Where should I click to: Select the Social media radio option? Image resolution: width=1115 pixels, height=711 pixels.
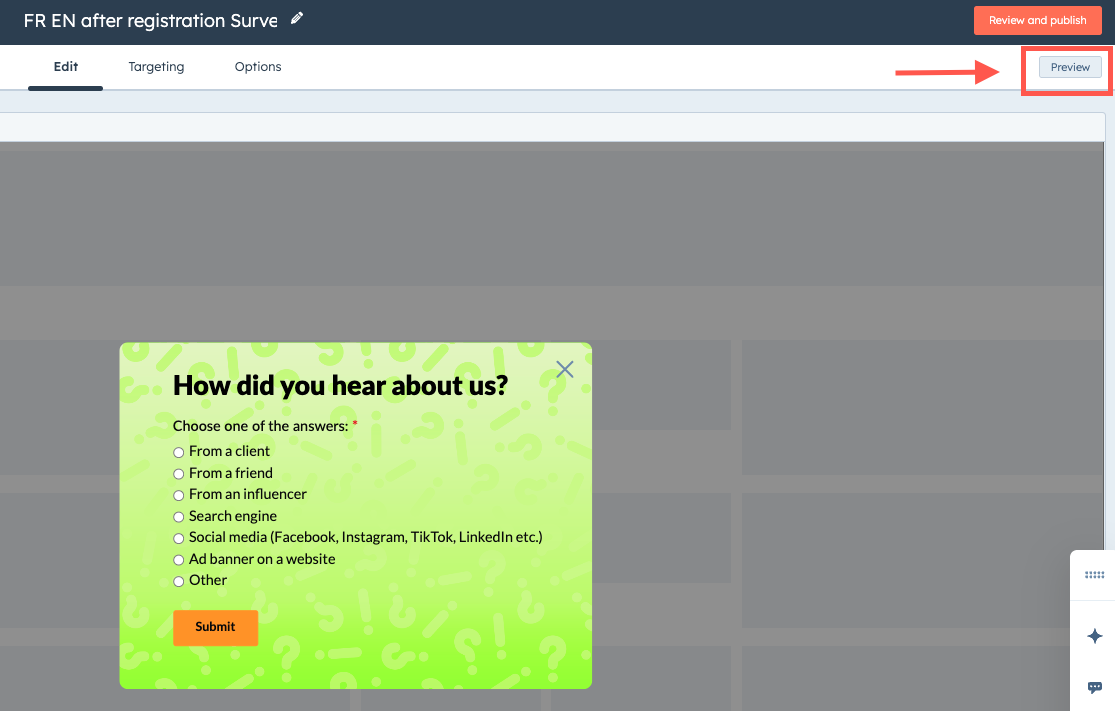[178, 538]
